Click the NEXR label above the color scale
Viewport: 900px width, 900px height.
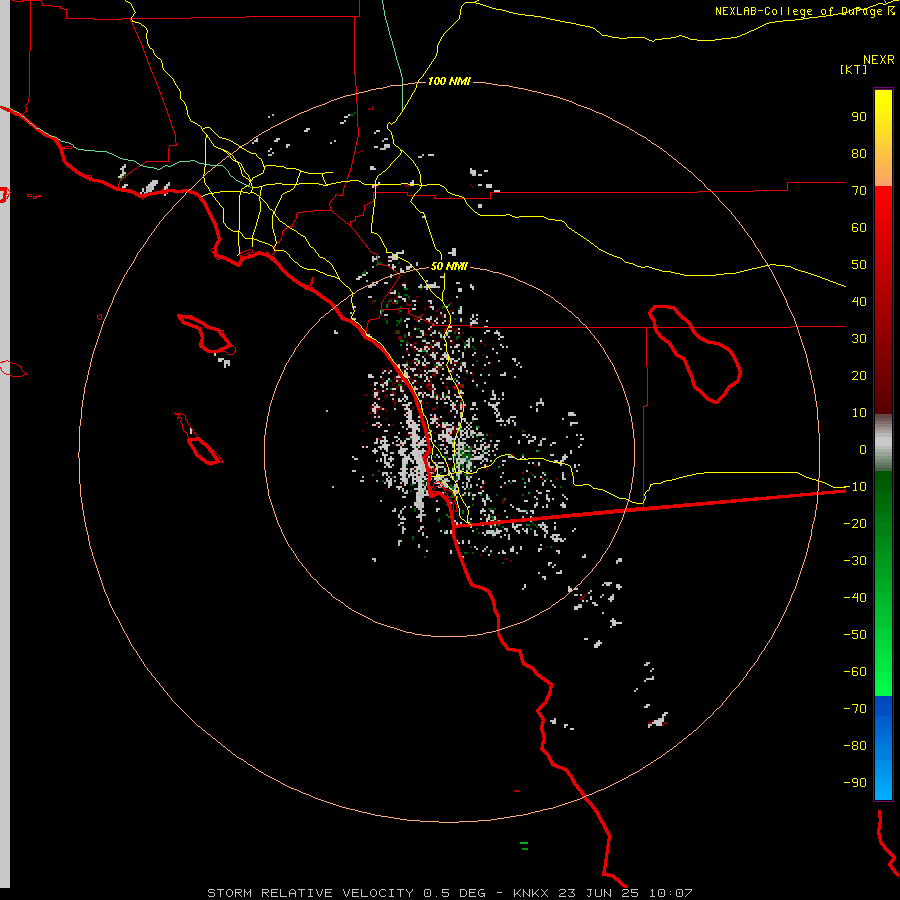click(879, 60)
